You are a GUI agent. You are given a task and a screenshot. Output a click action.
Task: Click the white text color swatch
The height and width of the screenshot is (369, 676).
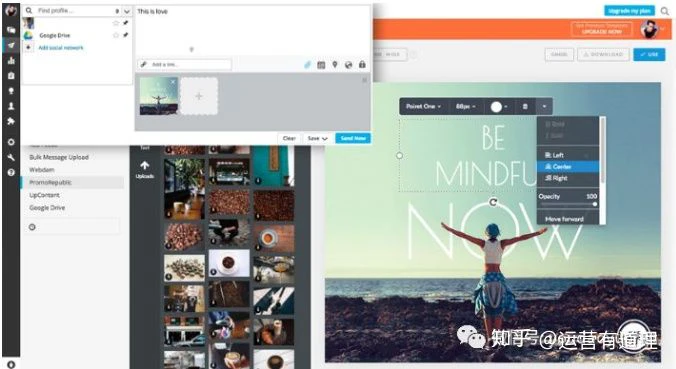496,106
